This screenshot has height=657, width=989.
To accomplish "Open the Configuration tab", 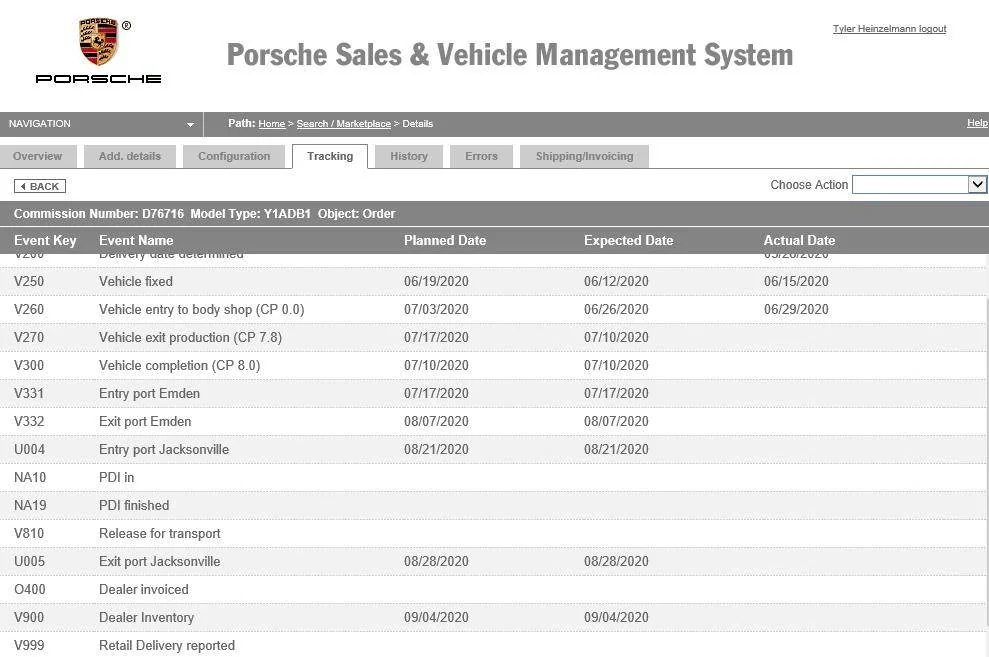I will (x=234, y=156).
